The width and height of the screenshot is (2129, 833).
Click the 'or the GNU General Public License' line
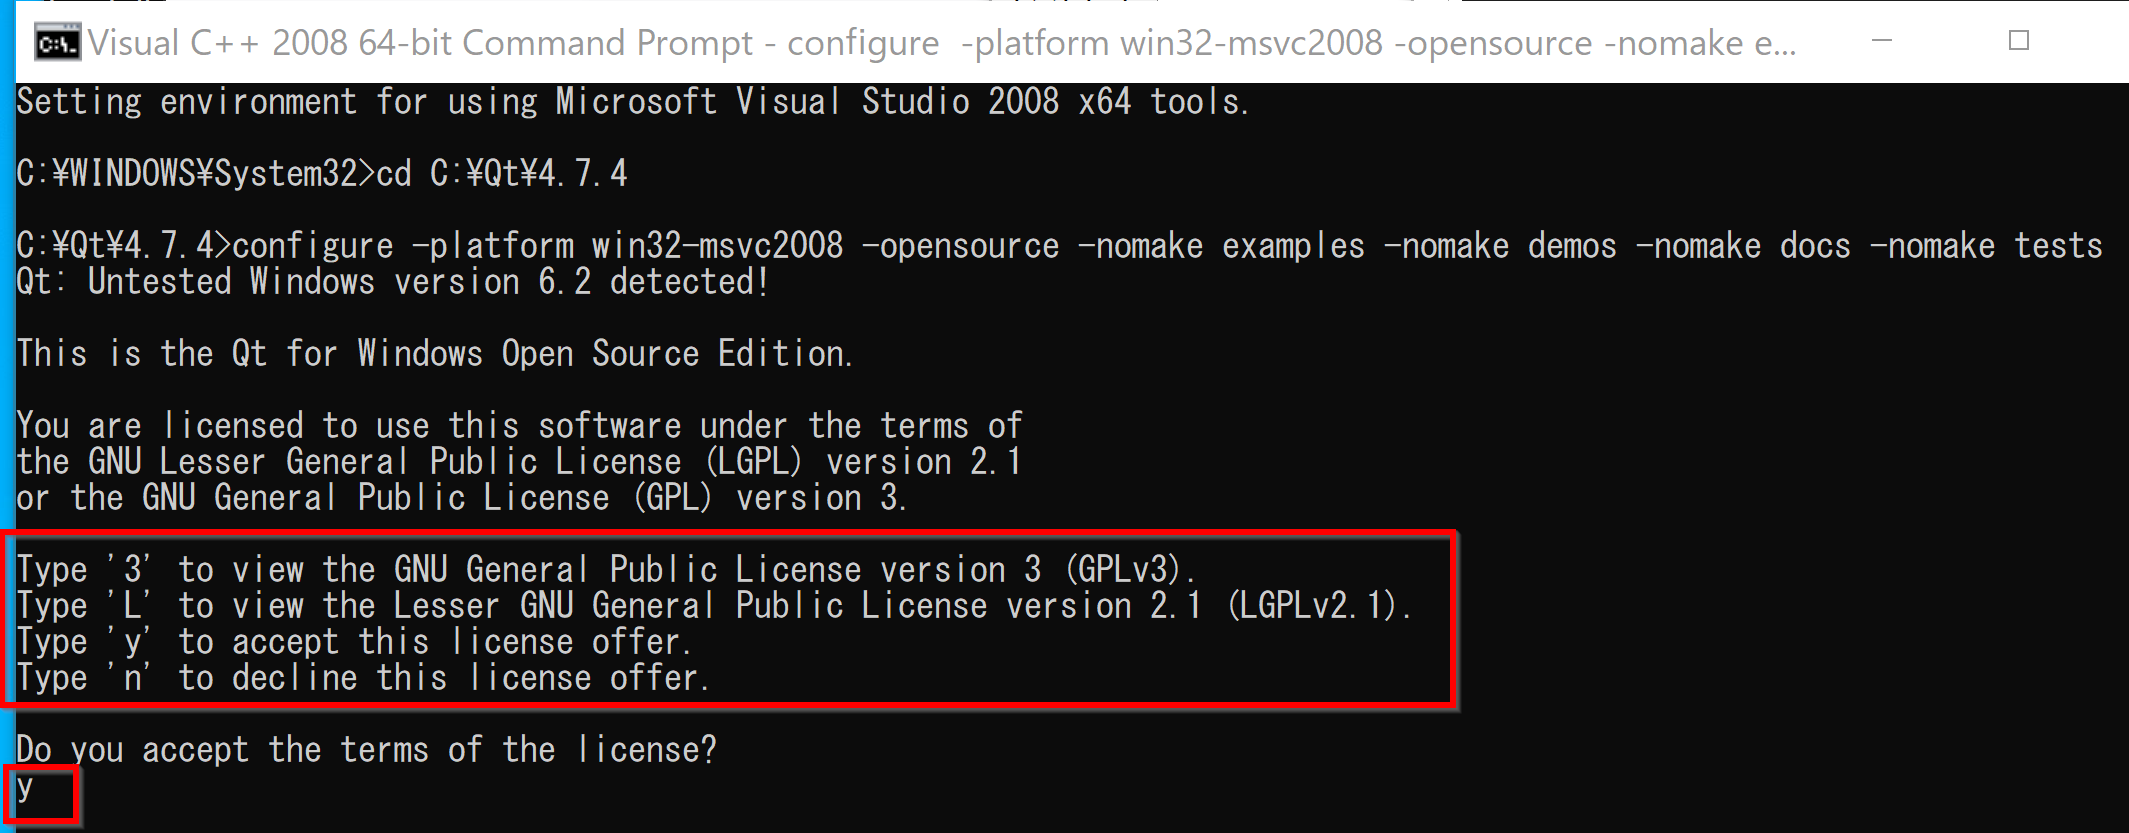pyautogui.click(x=462, y=498)
